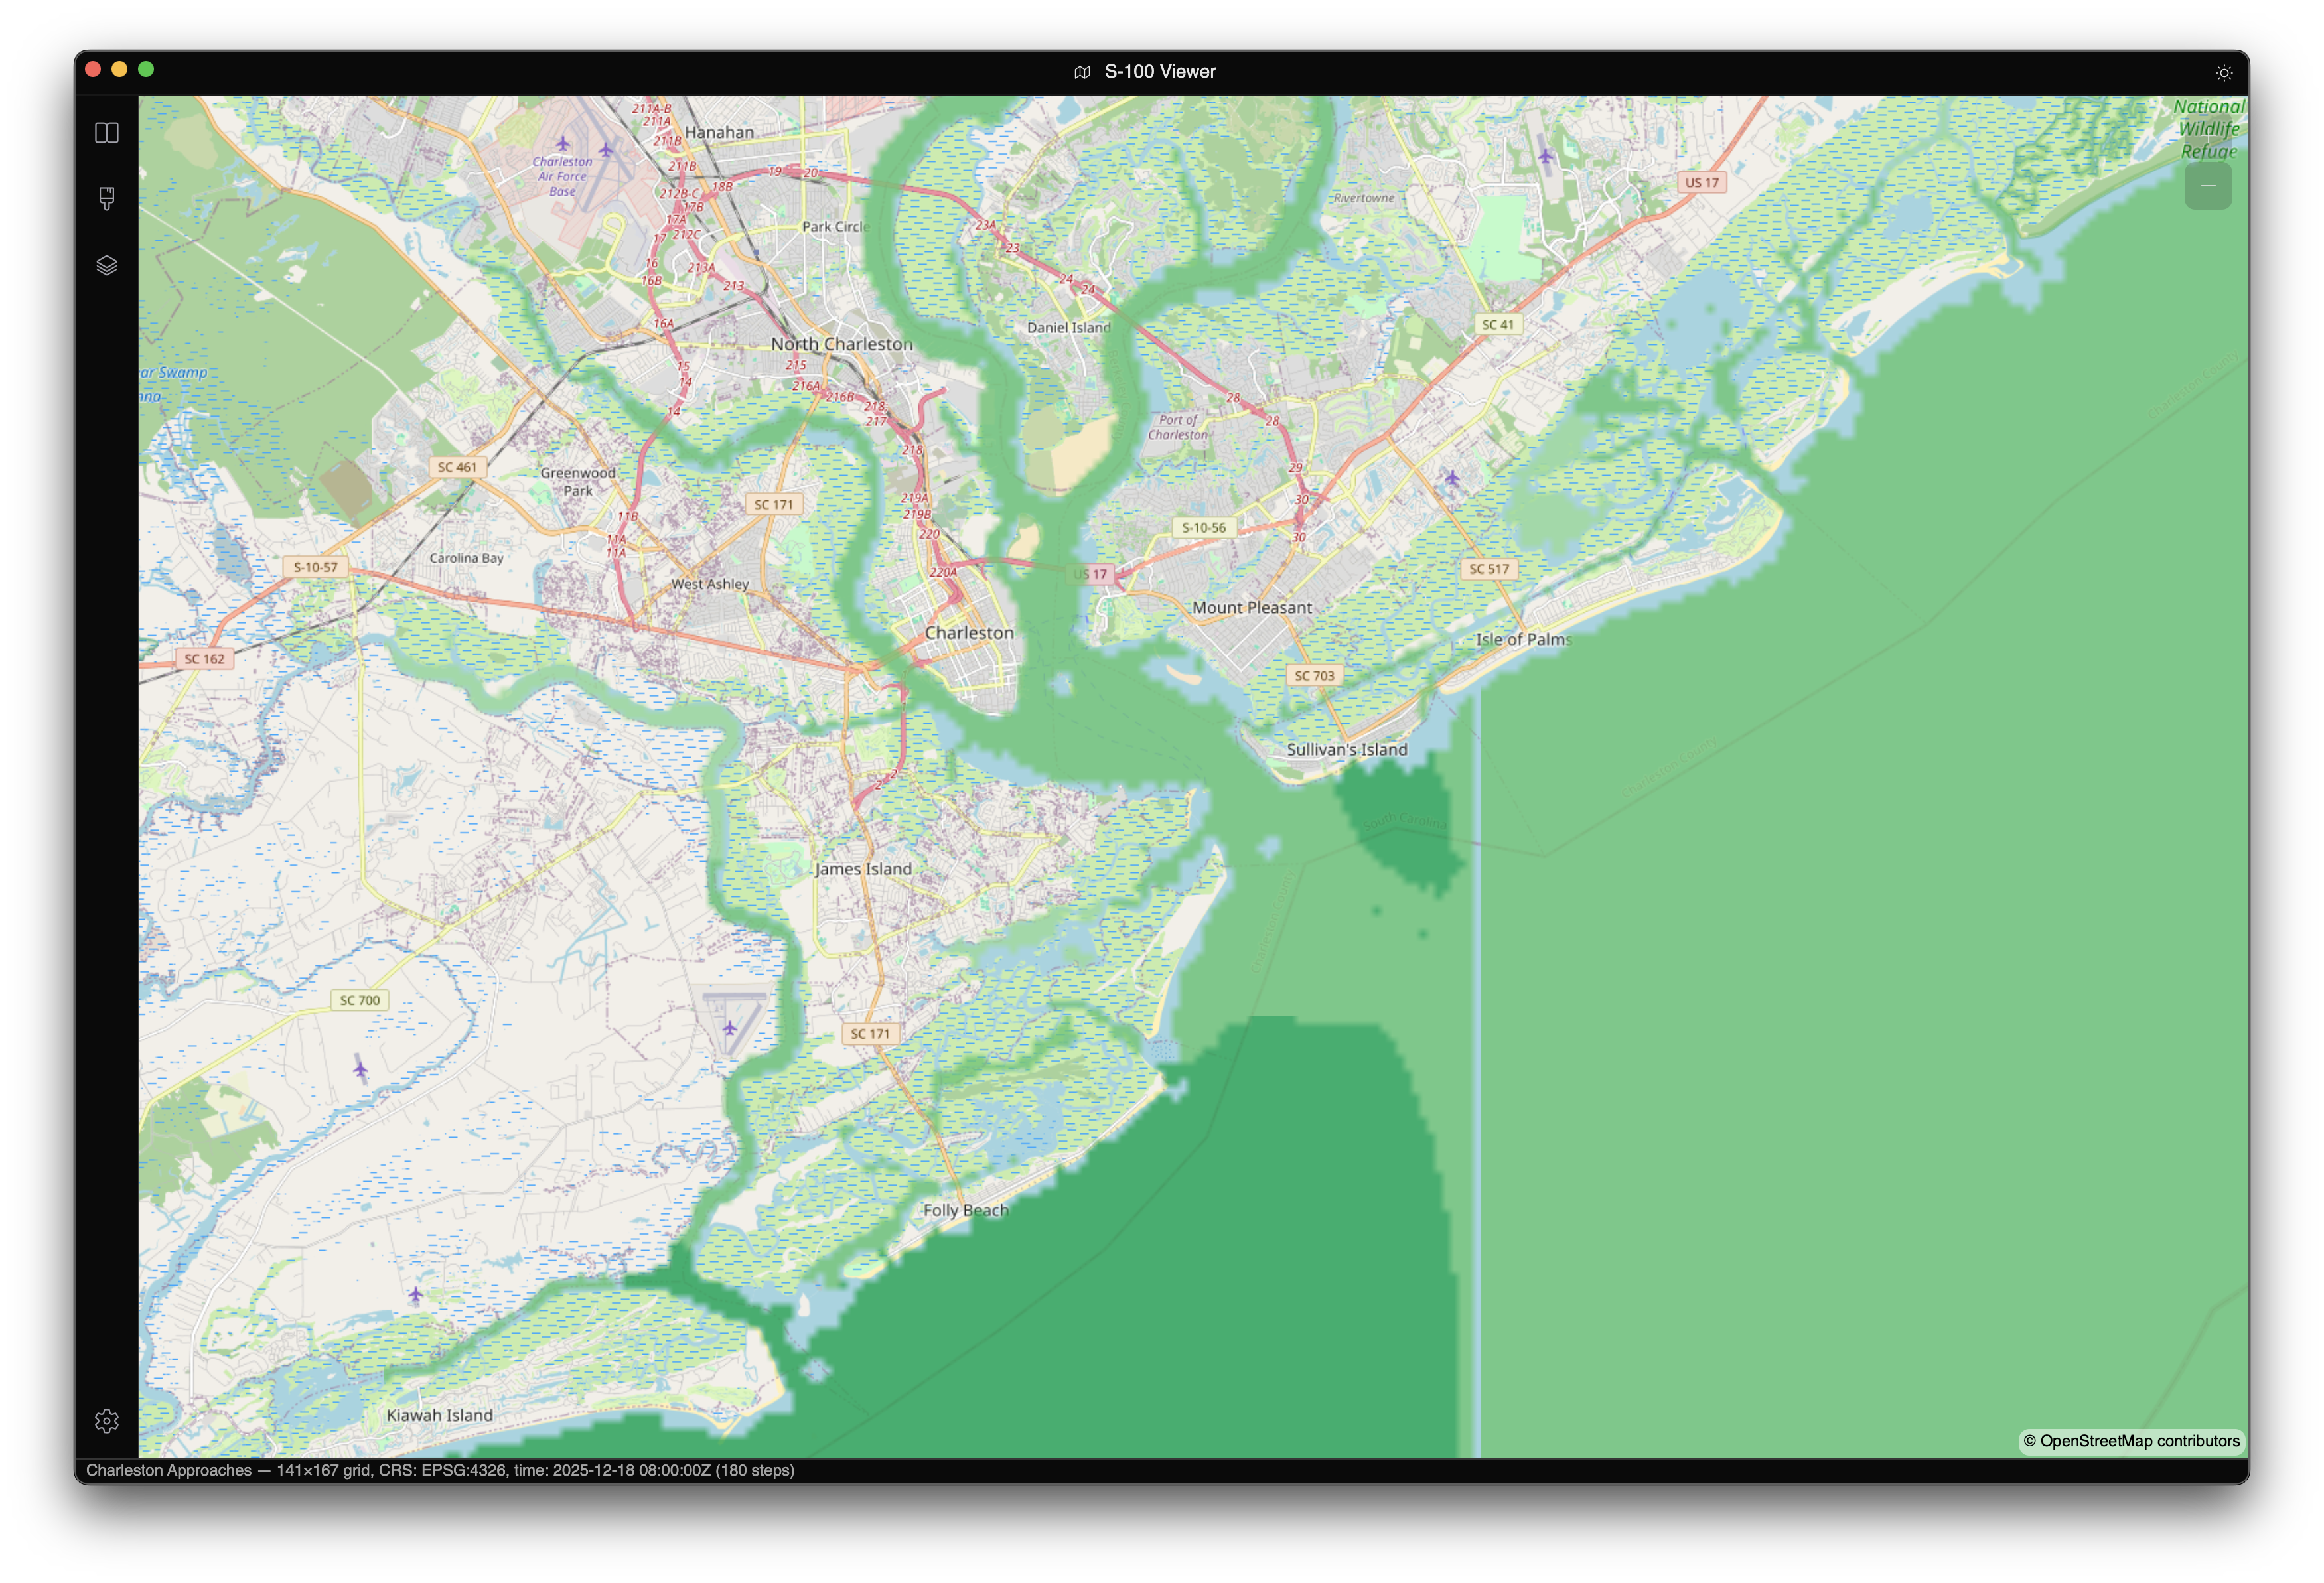Click the 'Kiawah Island' map label
The image size is (2324, 1583).
(440, 1415)
